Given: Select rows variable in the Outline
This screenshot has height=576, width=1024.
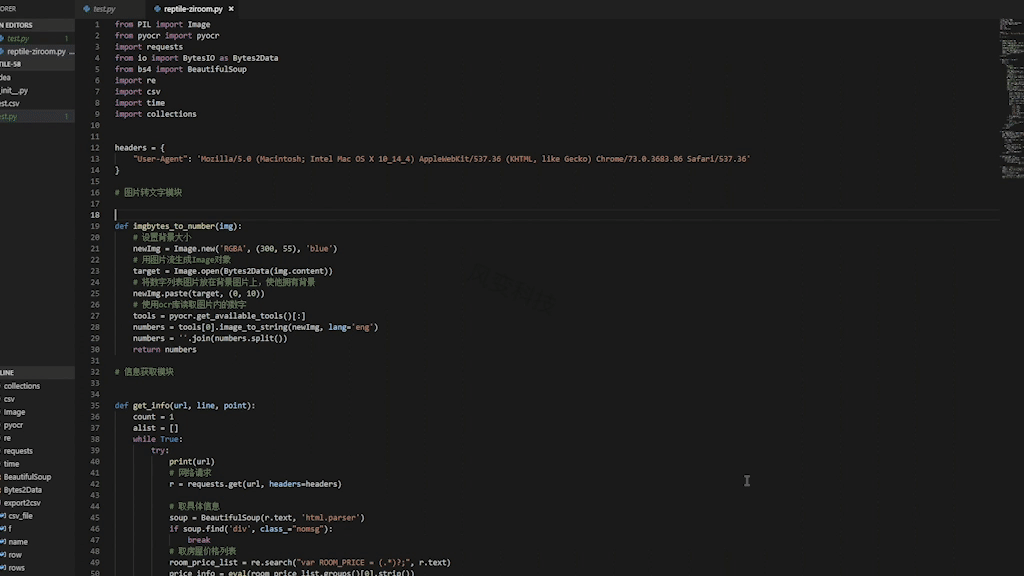Looking at the screenshot, I should (x=16, y=568).
